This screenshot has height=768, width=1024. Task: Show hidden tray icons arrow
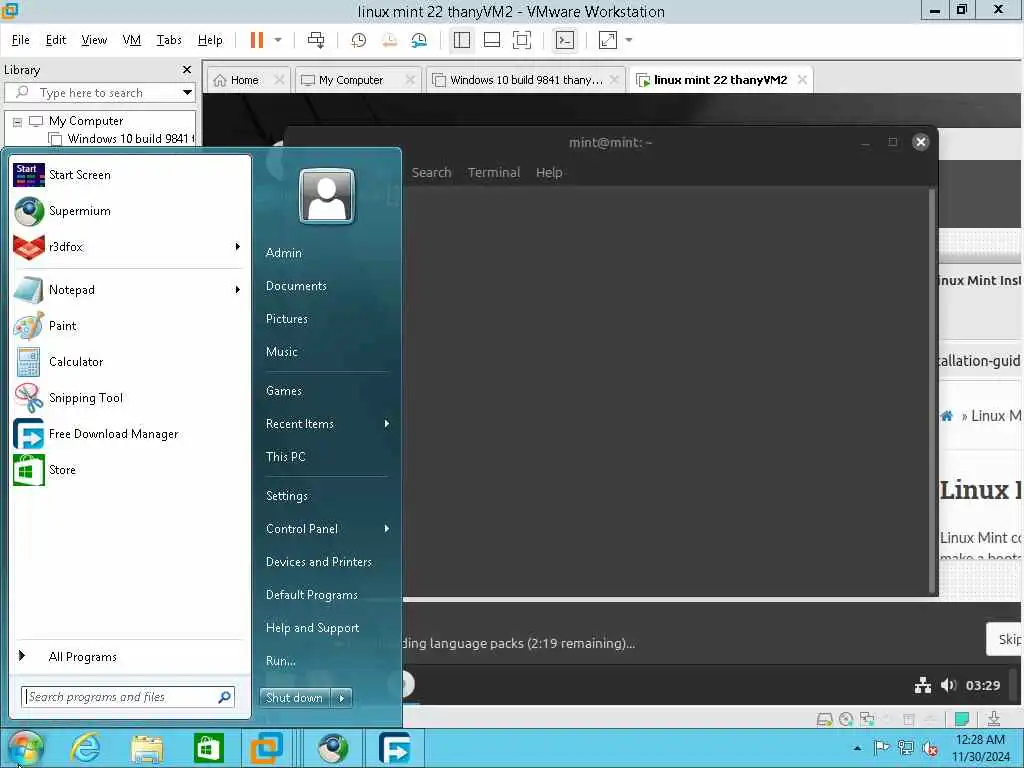pyautogui.click(x=857, y=748)
